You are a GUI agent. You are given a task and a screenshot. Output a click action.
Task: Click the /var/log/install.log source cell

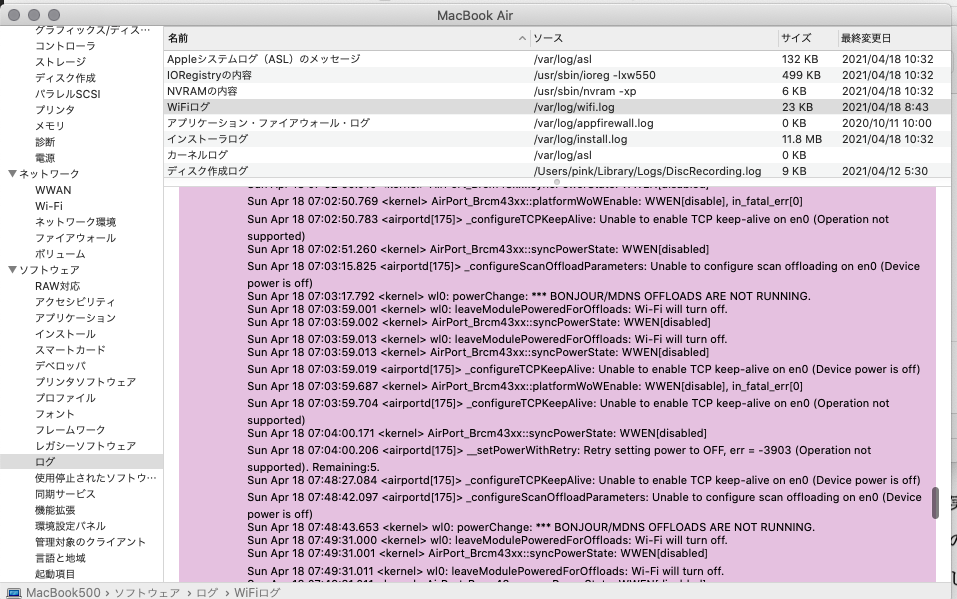pos(580,139)
